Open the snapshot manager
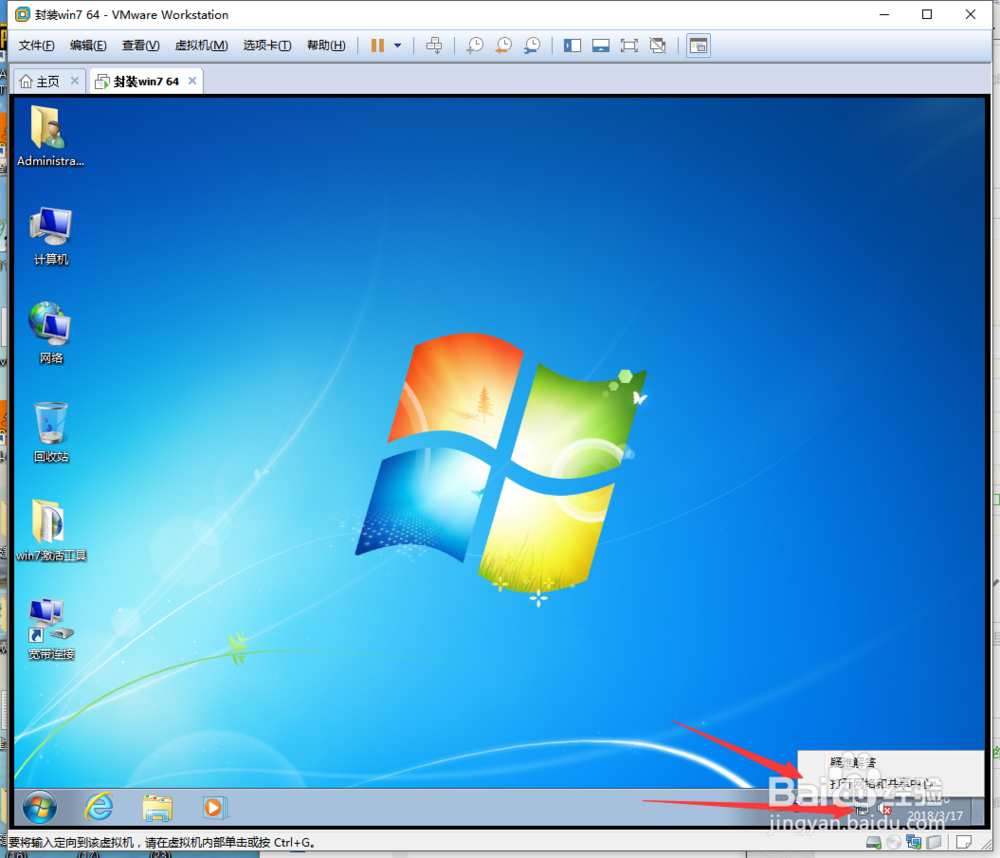 coord(532,45)
